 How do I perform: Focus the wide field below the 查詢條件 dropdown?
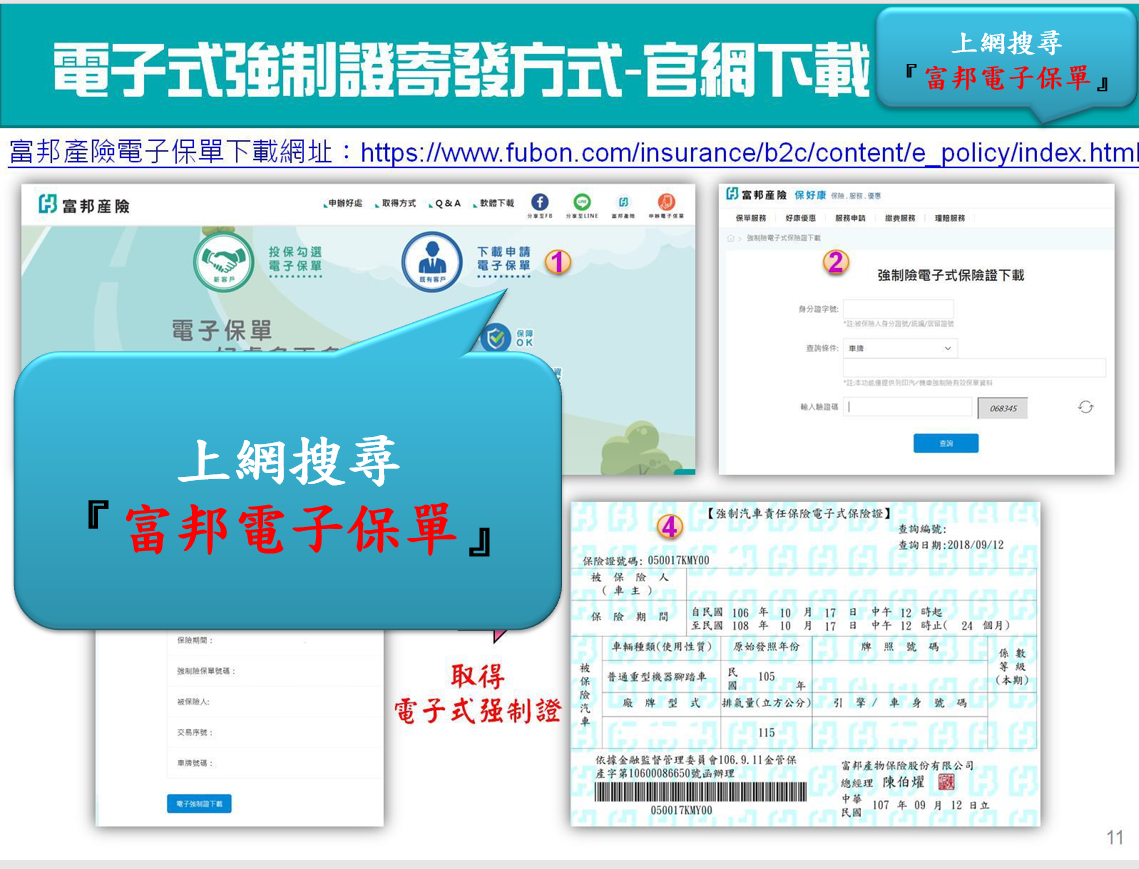click(x=974, y=367)
